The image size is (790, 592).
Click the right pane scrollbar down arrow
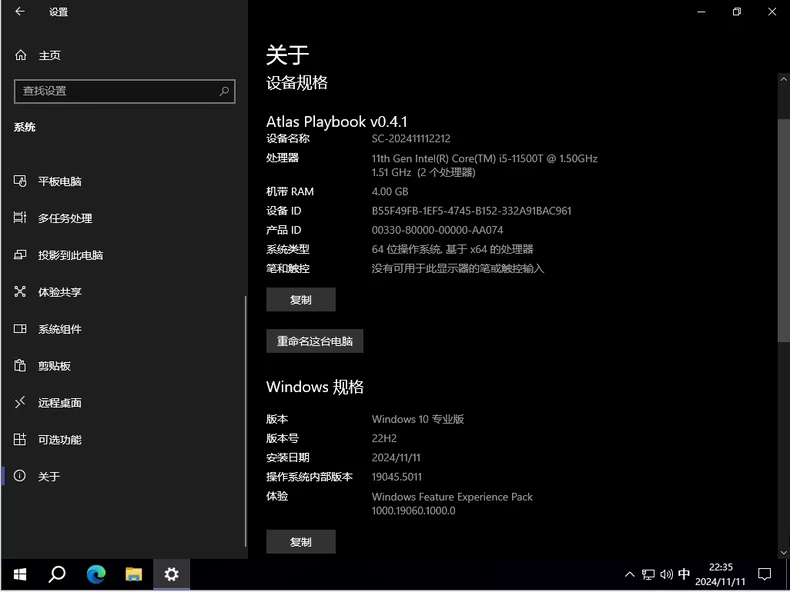(x=783, y=553)
